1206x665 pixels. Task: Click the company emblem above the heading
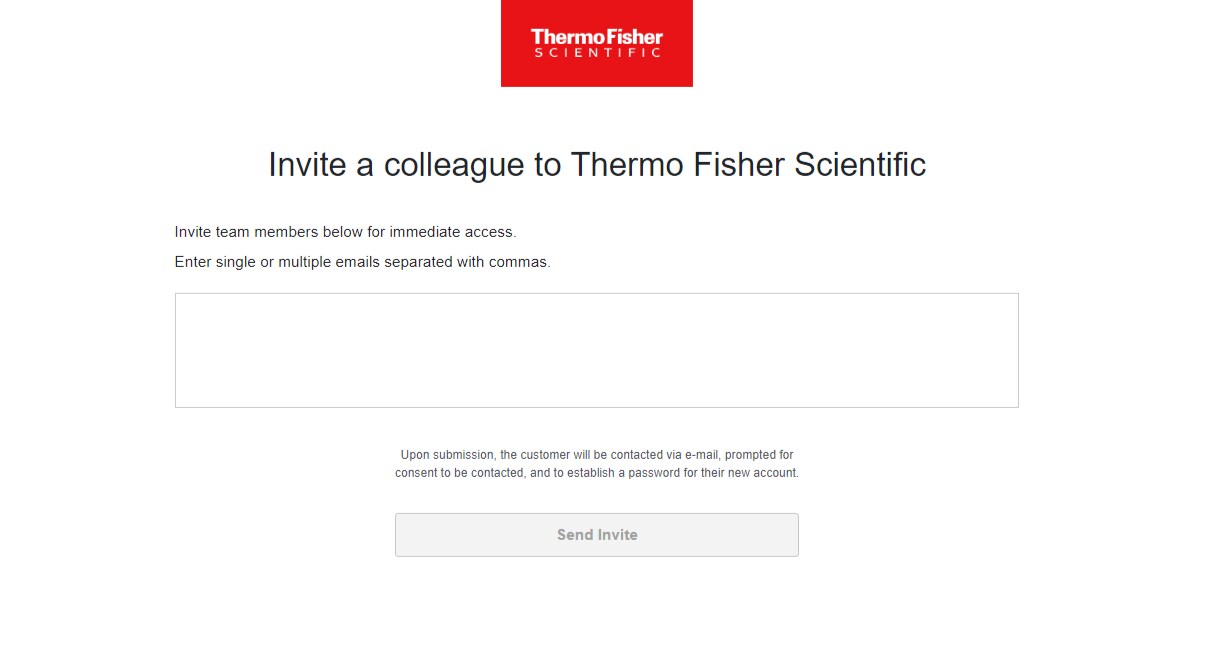pyautogui.click(x=596, y=43)
